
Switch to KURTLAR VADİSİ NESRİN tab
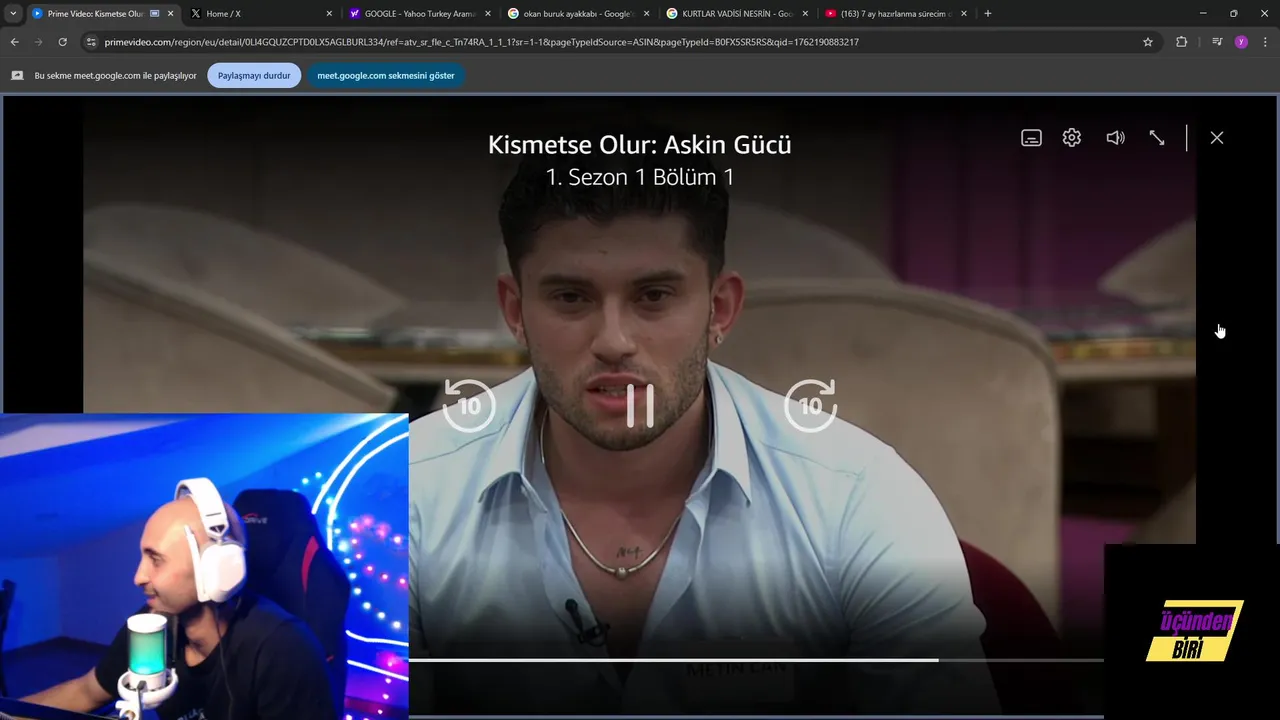click(x=737, y=14)
